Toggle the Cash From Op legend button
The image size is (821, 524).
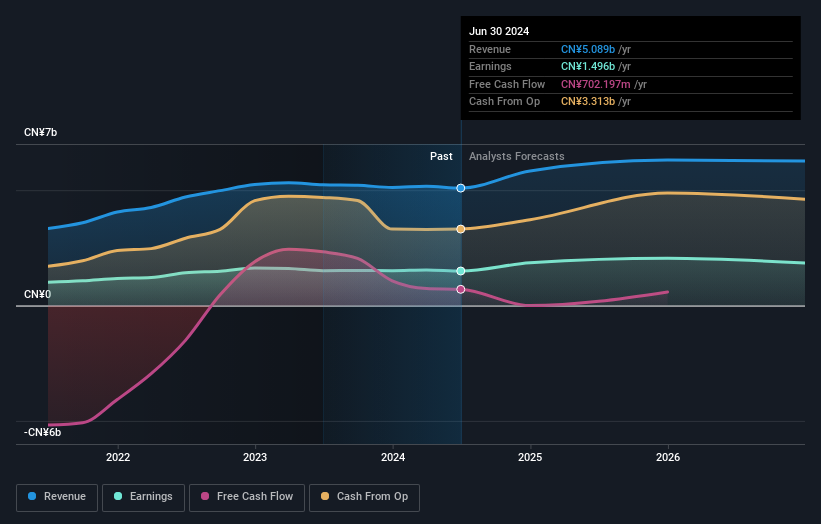click(364, 497)
